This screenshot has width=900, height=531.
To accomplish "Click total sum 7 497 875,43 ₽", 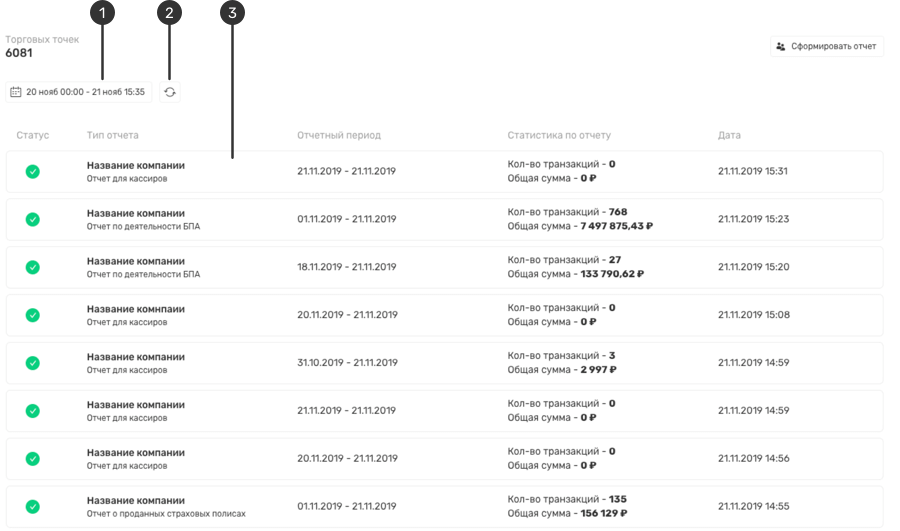I will 616,226.
